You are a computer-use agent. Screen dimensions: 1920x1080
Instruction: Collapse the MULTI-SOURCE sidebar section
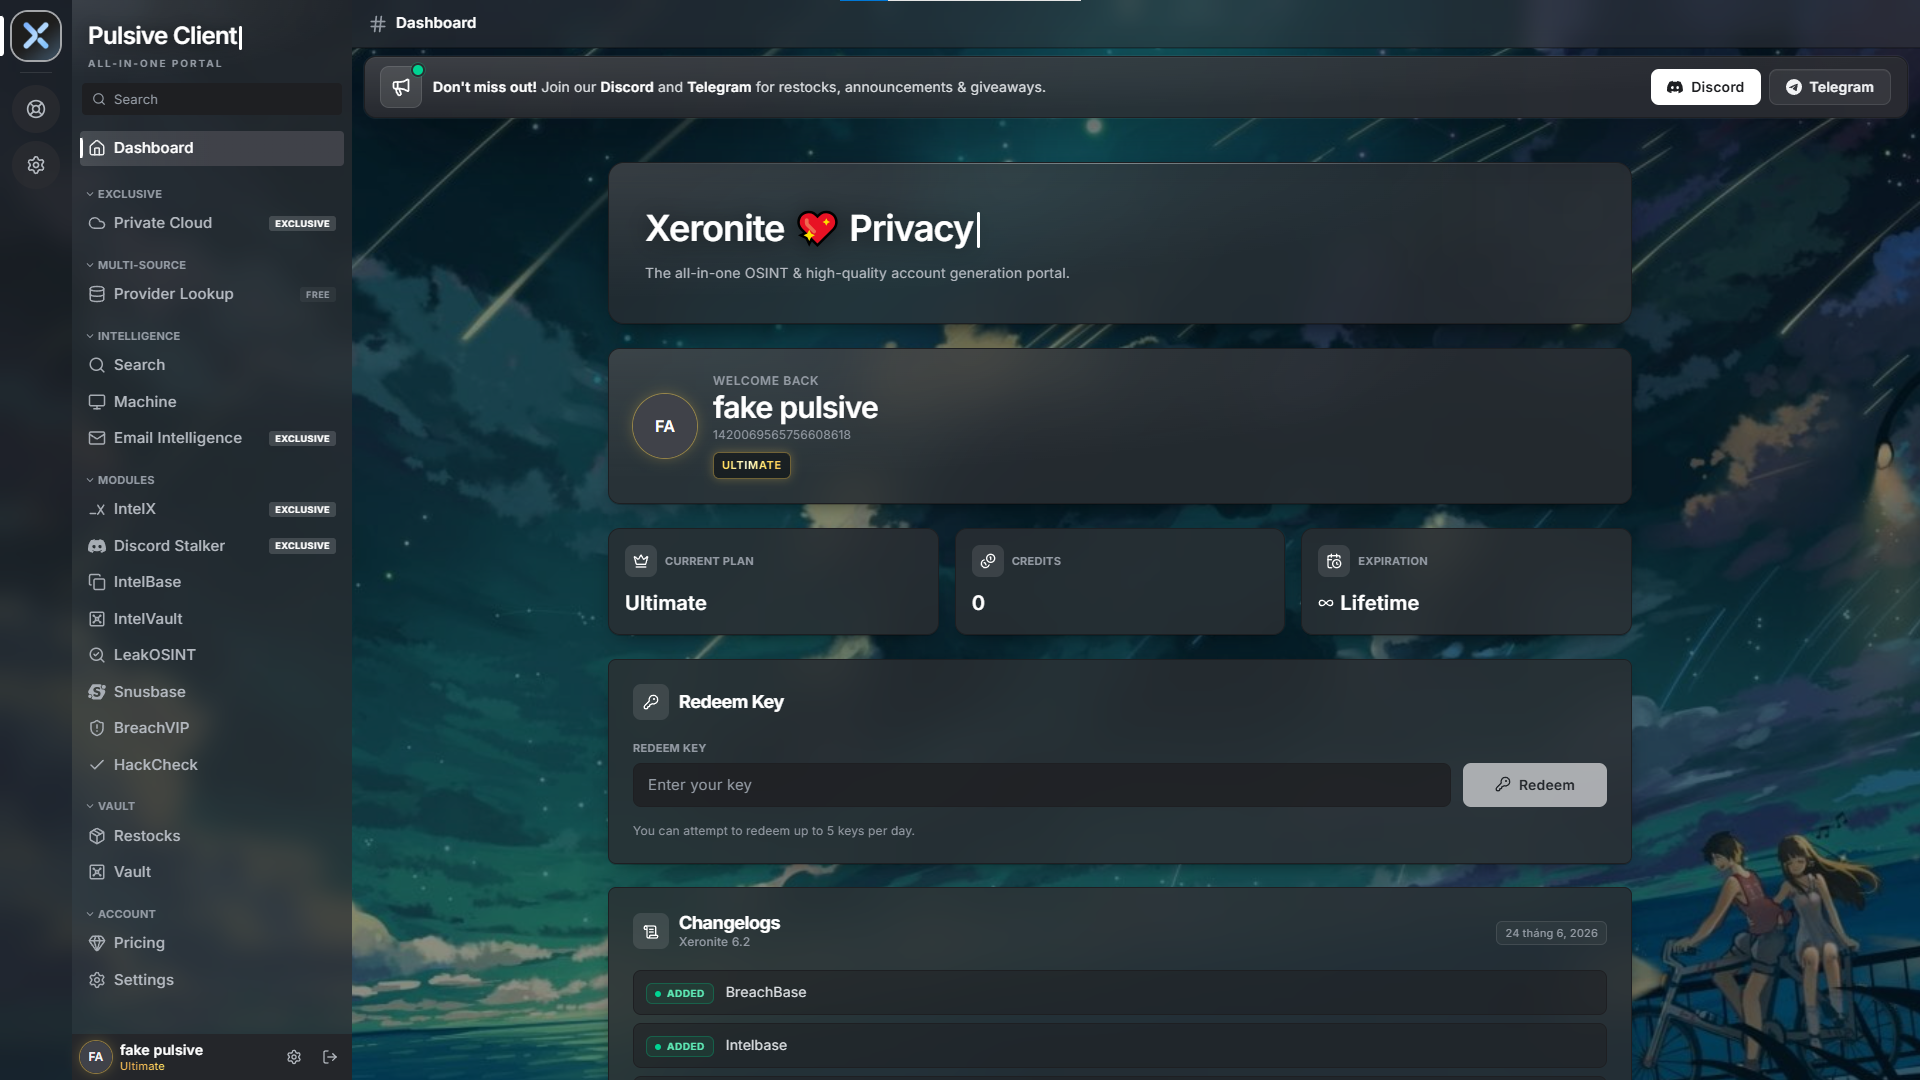click(136, 265)
